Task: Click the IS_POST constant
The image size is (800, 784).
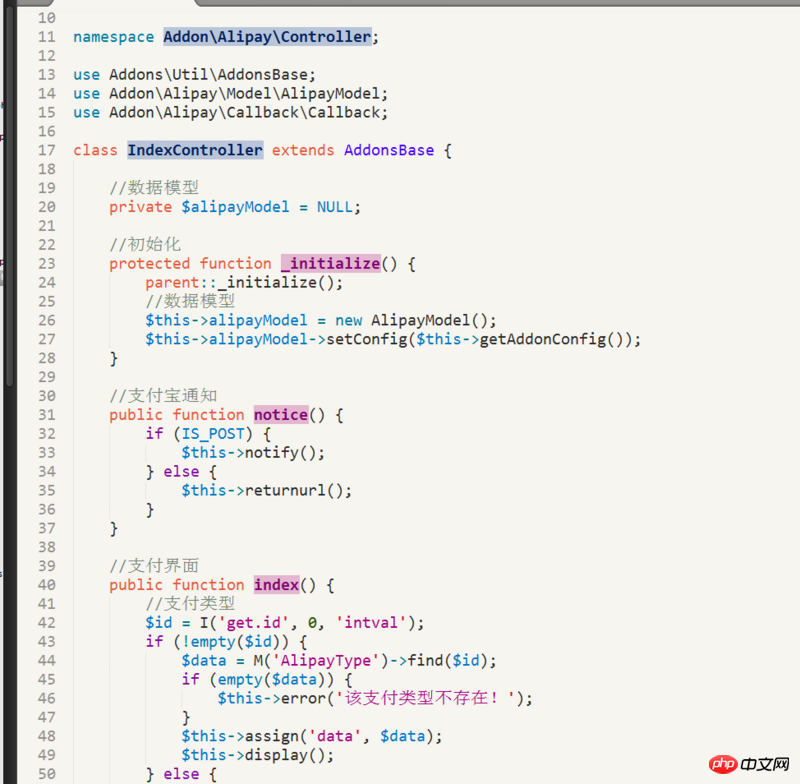Action: click(x=213, y=434)
